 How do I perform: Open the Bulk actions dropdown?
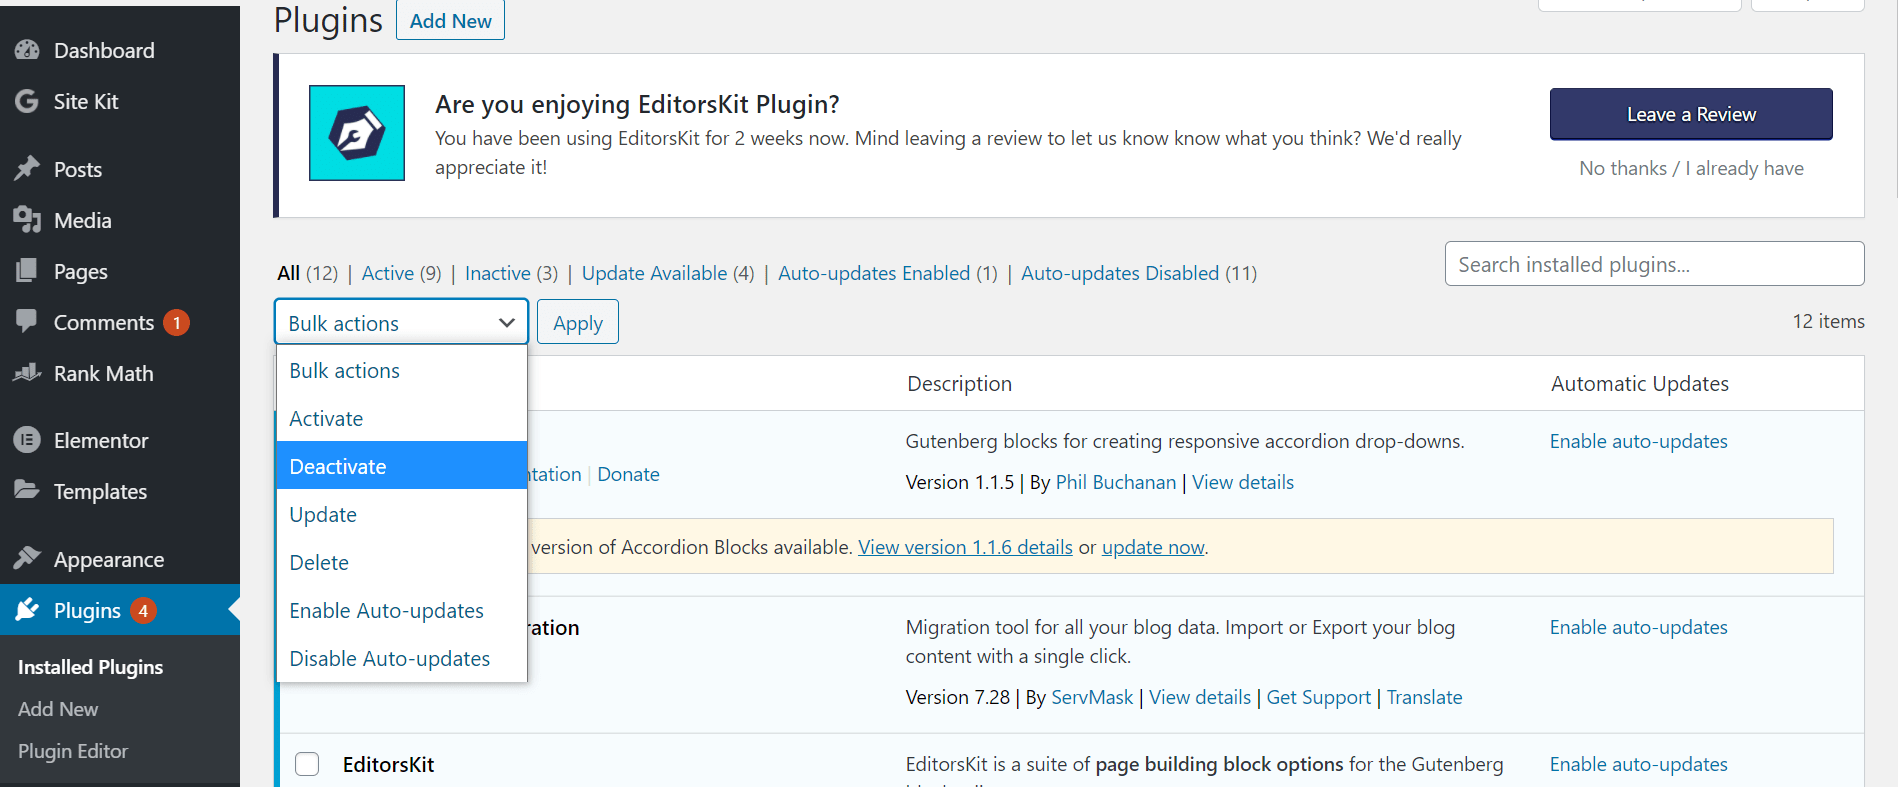[x=401, y=322]
